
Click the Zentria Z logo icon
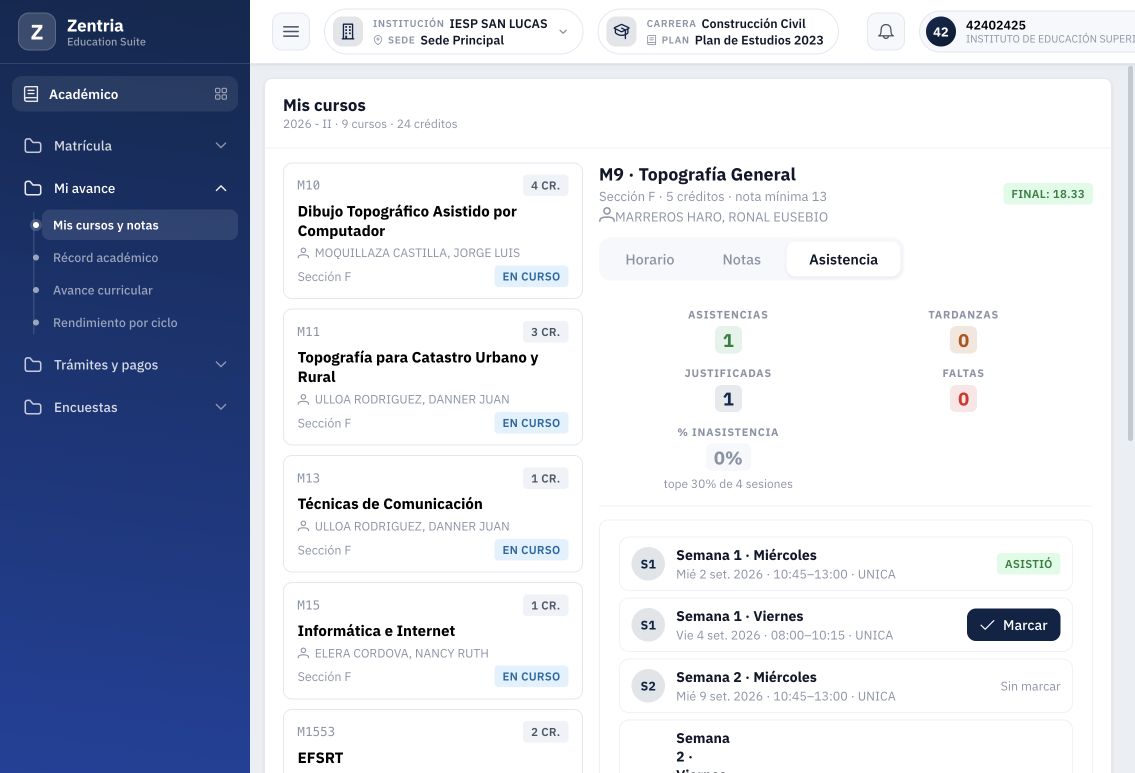point(37,32)
